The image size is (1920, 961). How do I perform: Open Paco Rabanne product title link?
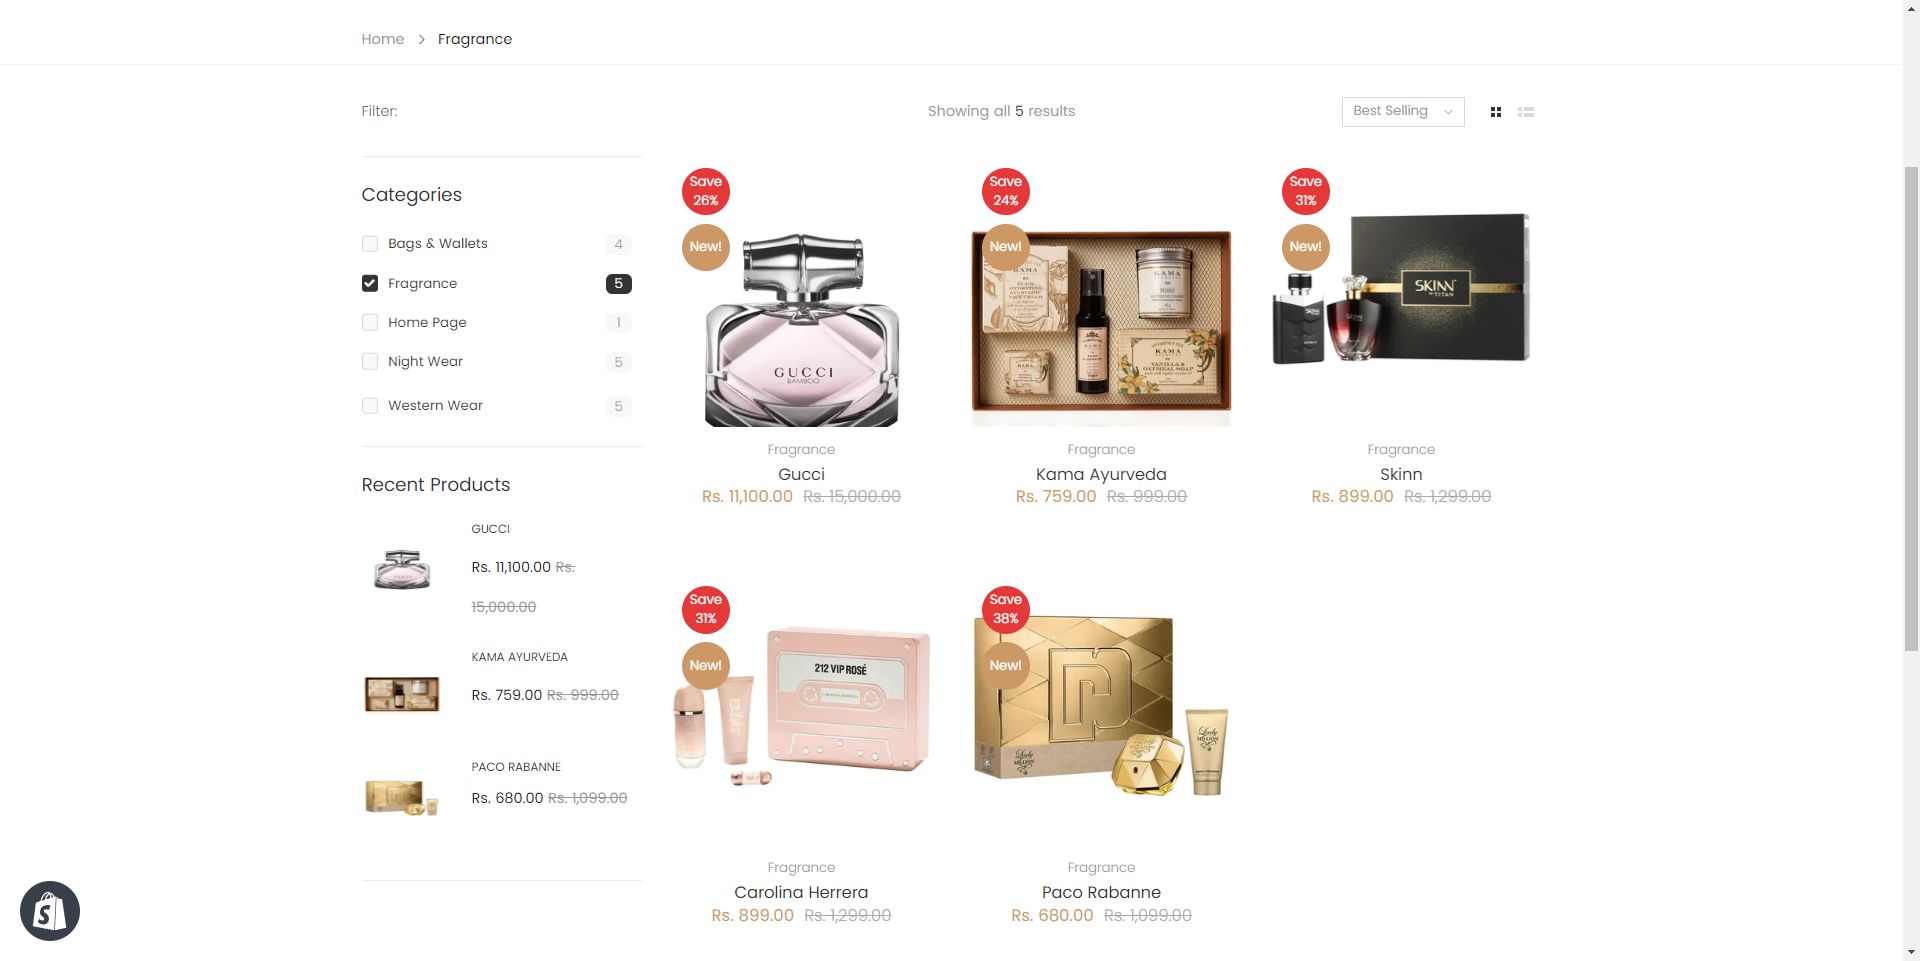1101,892
